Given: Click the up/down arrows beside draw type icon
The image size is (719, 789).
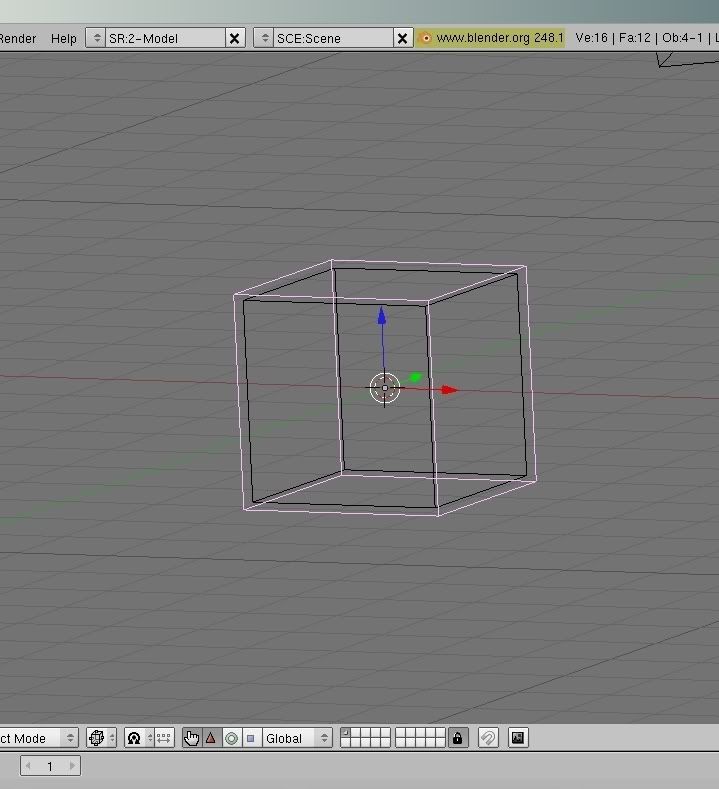Looking at the screenshot, I should pyautogui.click(x=112, y=738).
